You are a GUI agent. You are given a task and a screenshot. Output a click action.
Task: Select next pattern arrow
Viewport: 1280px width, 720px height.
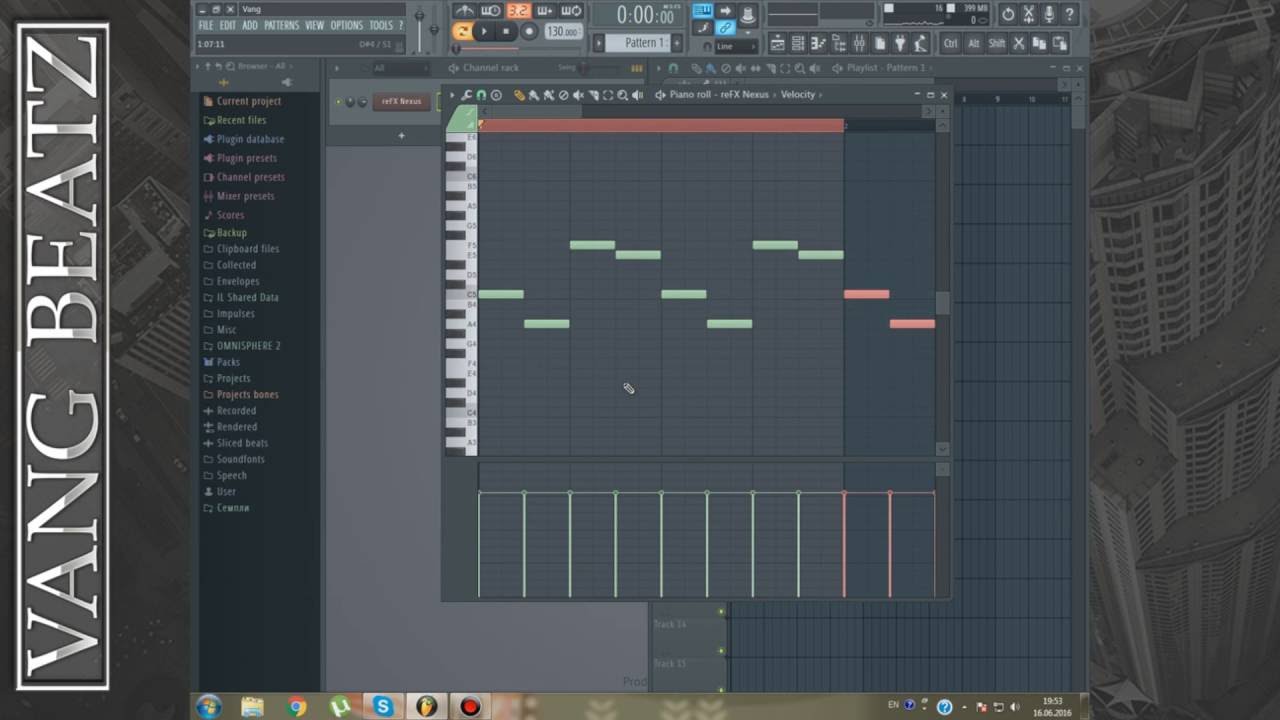(x=598, y=42)
